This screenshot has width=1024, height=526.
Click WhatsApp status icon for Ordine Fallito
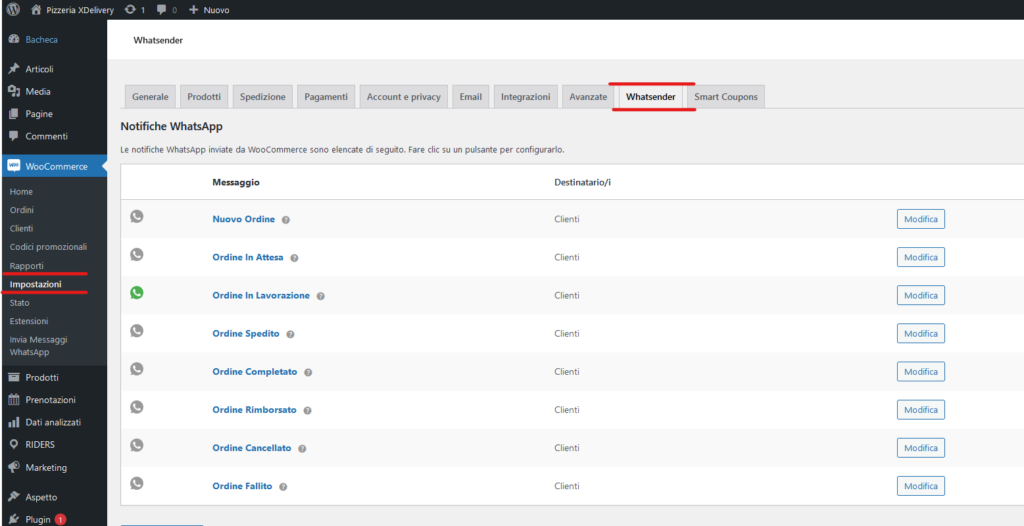tap(136, 483)
